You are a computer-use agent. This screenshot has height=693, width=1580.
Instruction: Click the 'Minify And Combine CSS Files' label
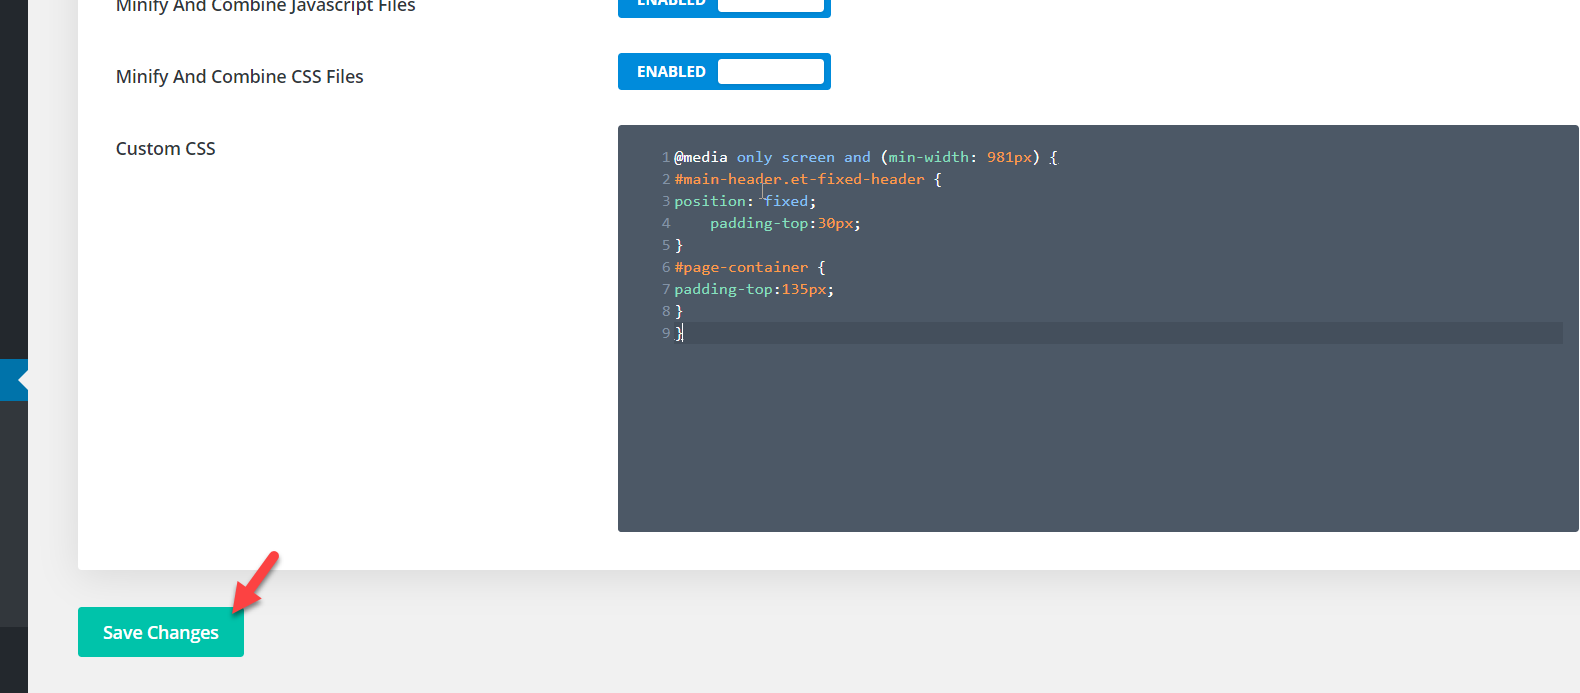[240, 76]
